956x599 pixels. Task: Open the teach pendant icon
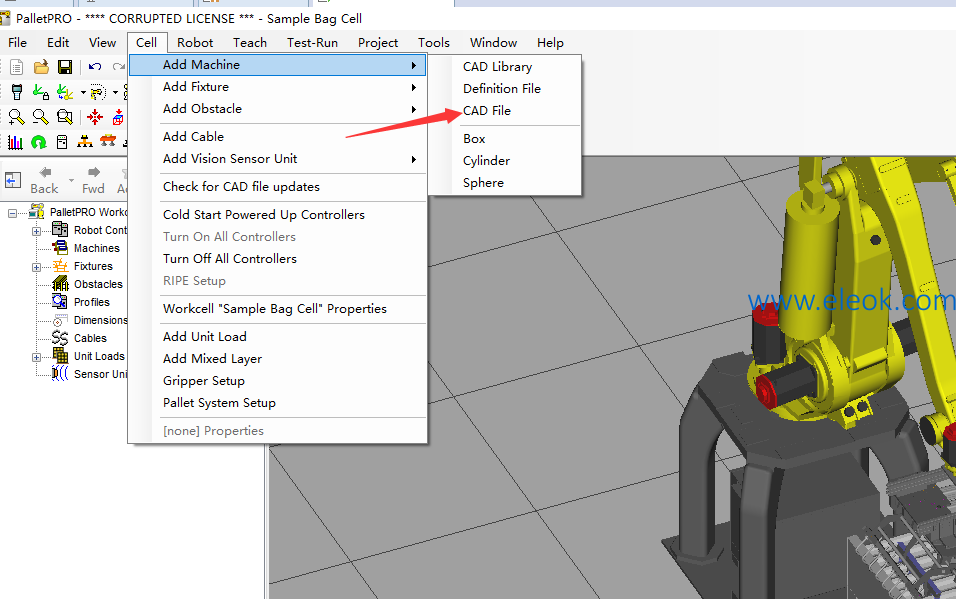[17, 92]
